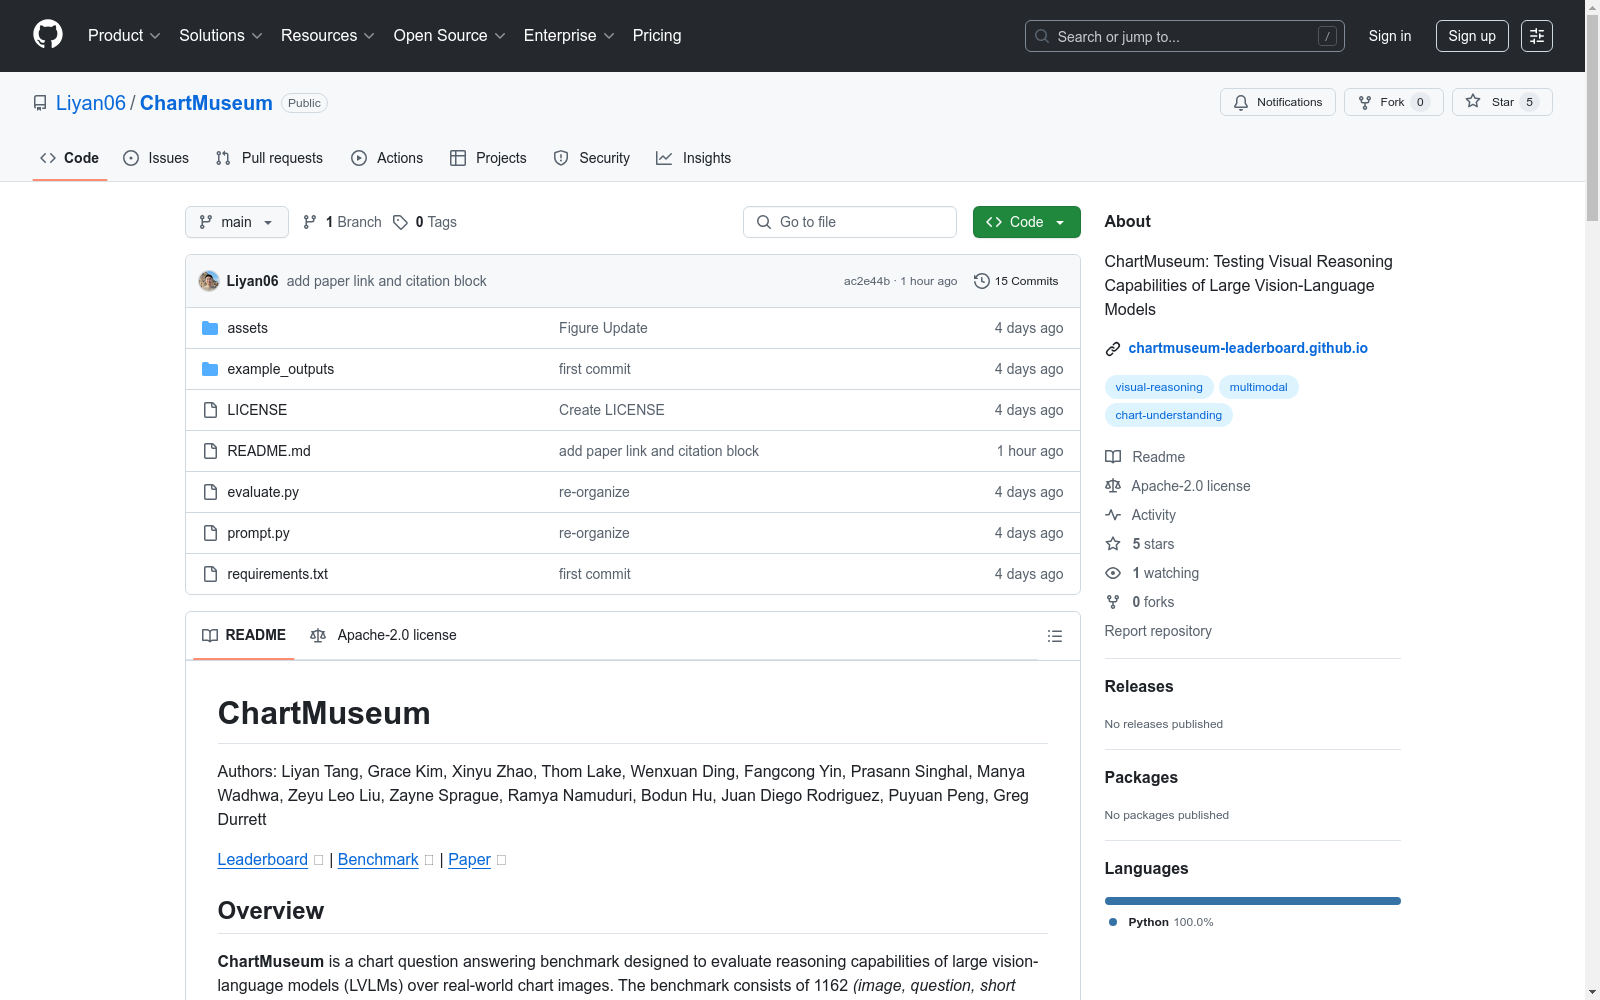Image resolution: width=1600 pixels, height=1000 pixels.
Task: Click the link icon beside website URL
Action: coord(1113,349)
